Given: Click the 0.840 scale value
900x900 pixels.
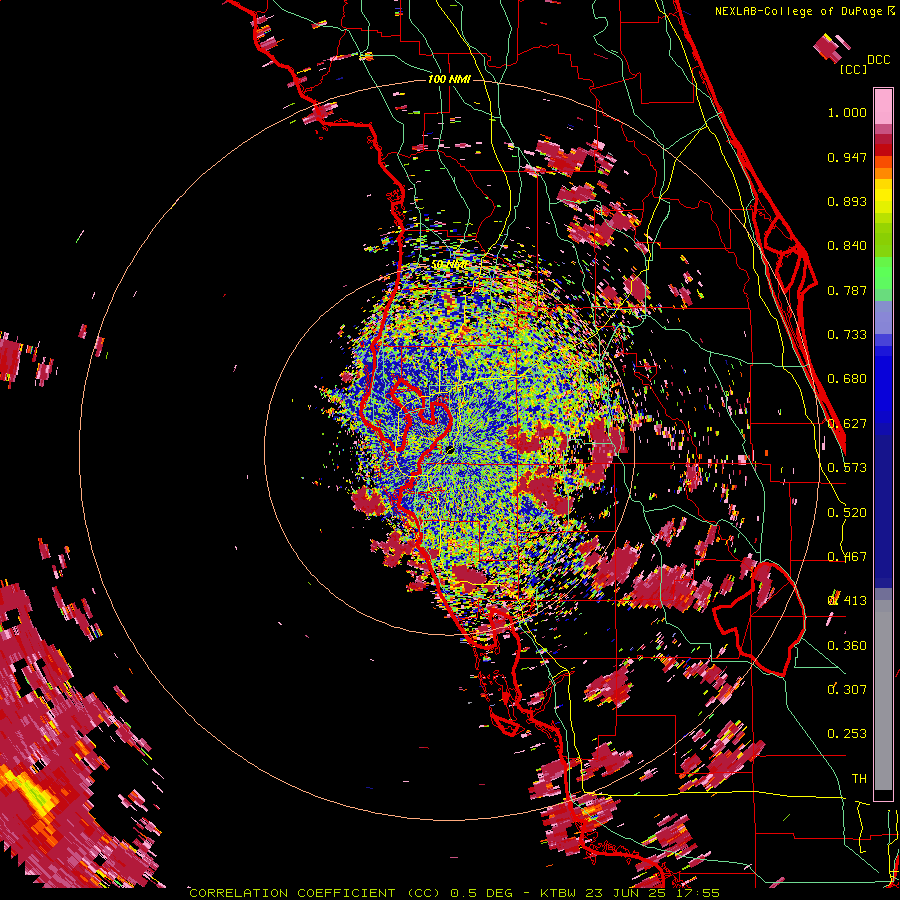Looking at the screenshot, I should pos(847,246).
